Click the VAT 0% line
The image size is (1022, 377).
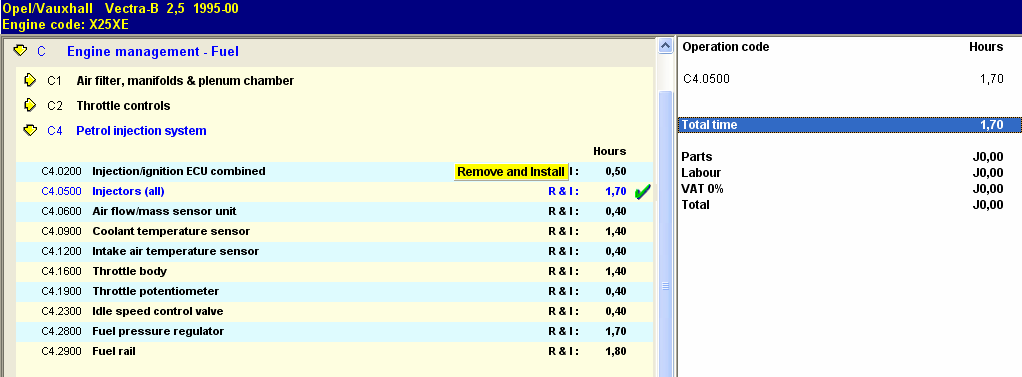pos(842,189)
